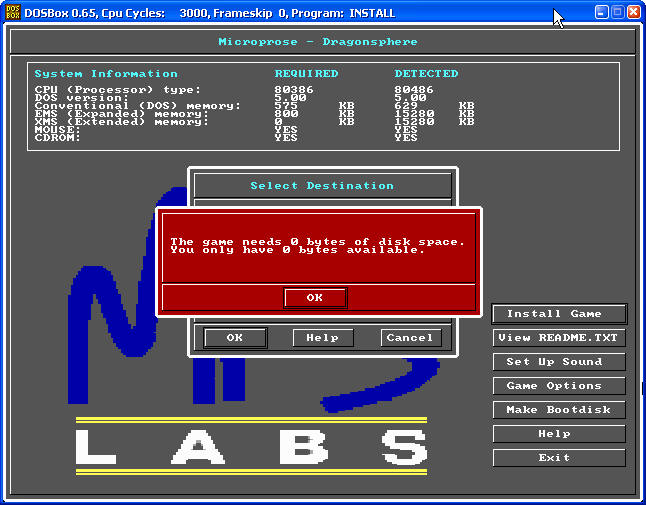
Task: Click the required EMS value '800'
Action: tap(286, 113)
